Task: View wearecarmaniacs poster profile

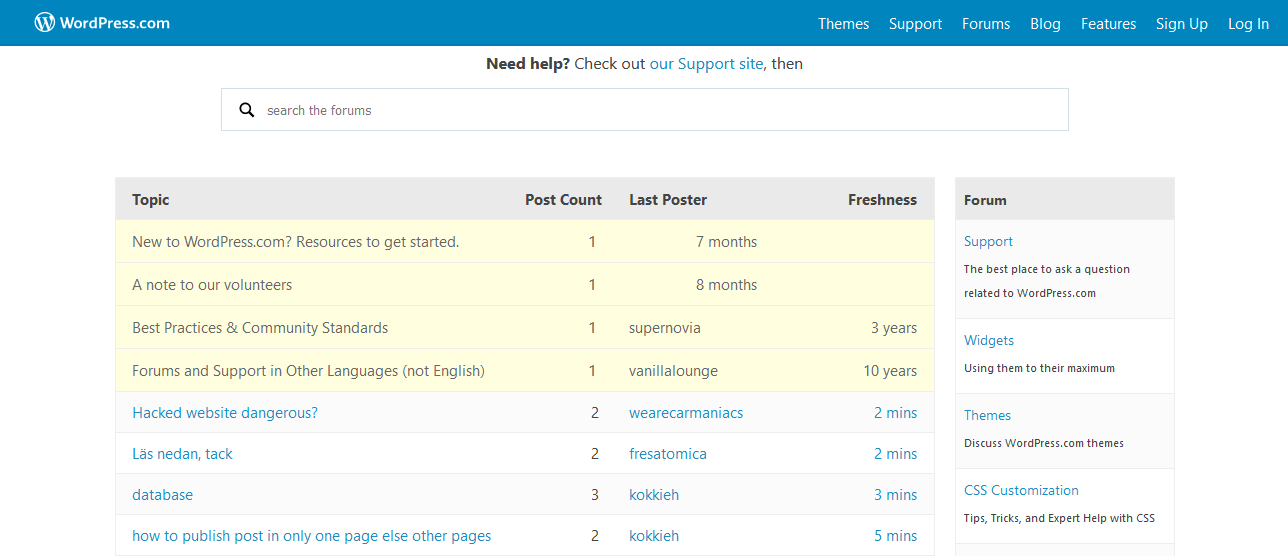Action: [686, 413]
